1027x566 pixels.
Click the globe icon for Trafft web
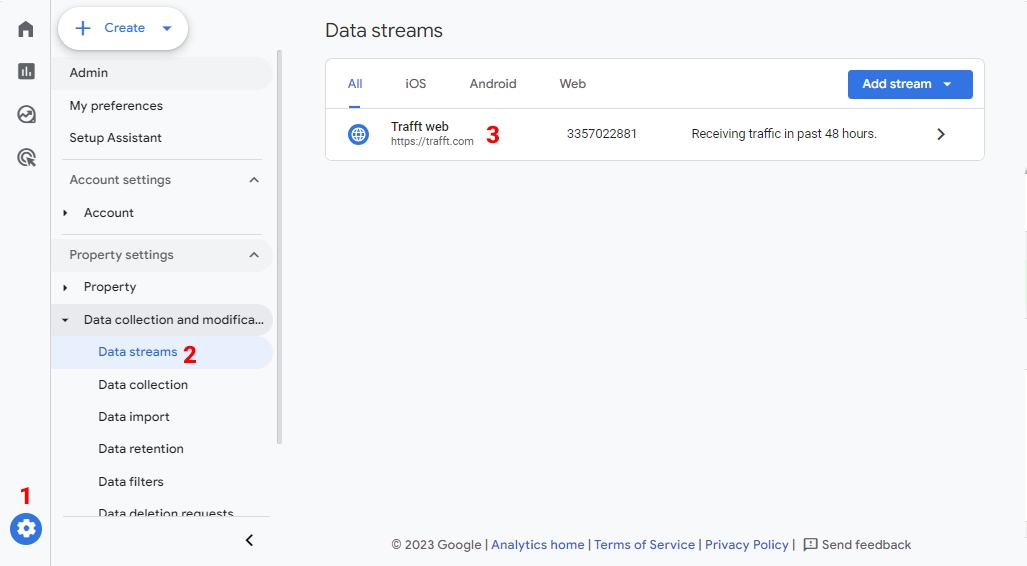click(x=358, y=134)
